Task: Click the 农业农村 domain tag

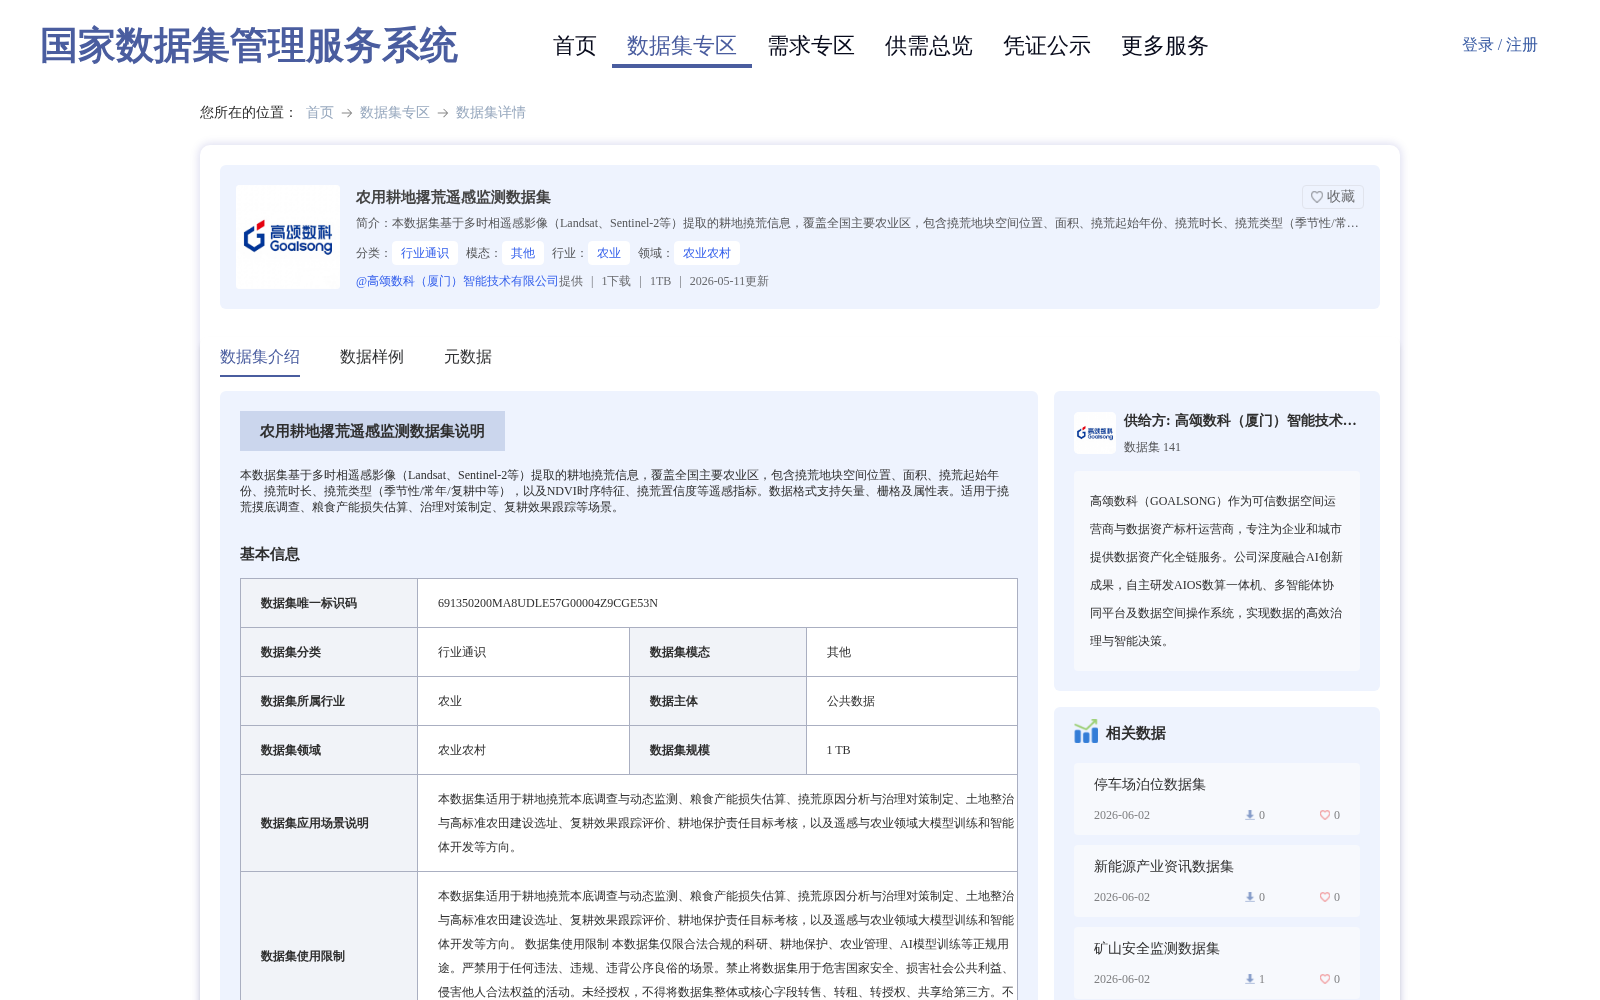Action: pyautogui.click(x=707, y=253)
